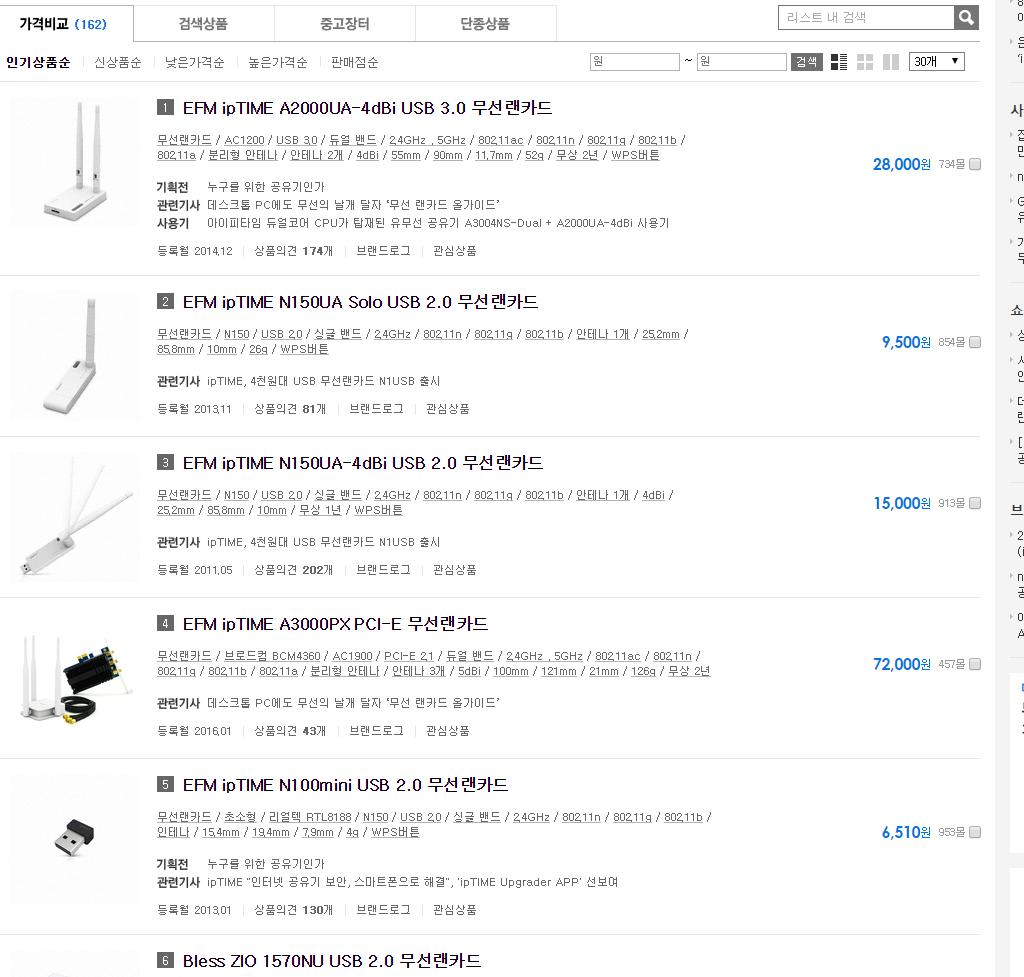Switch to the 중고장터 tab
Viewport: 1024px width, 977px height.
coord(345,24)
